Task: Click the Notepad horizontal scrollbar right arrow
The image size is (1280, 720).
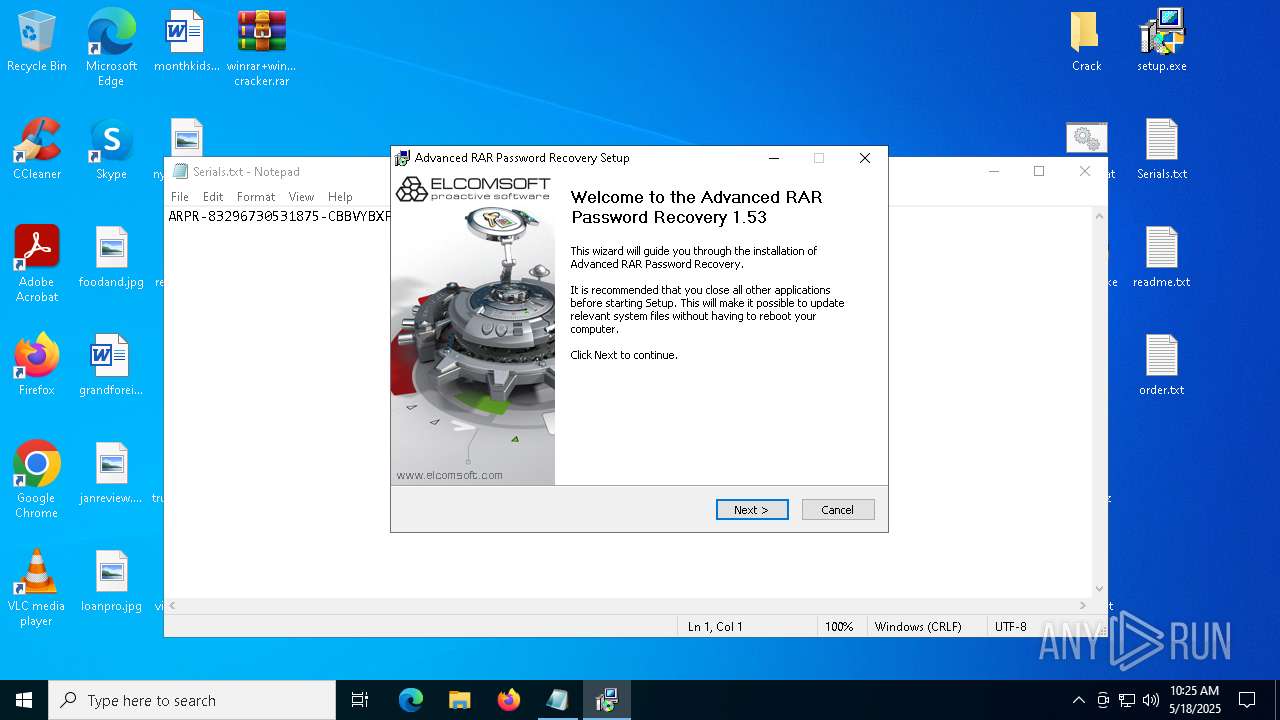Action: click(x=1083, y=606)
